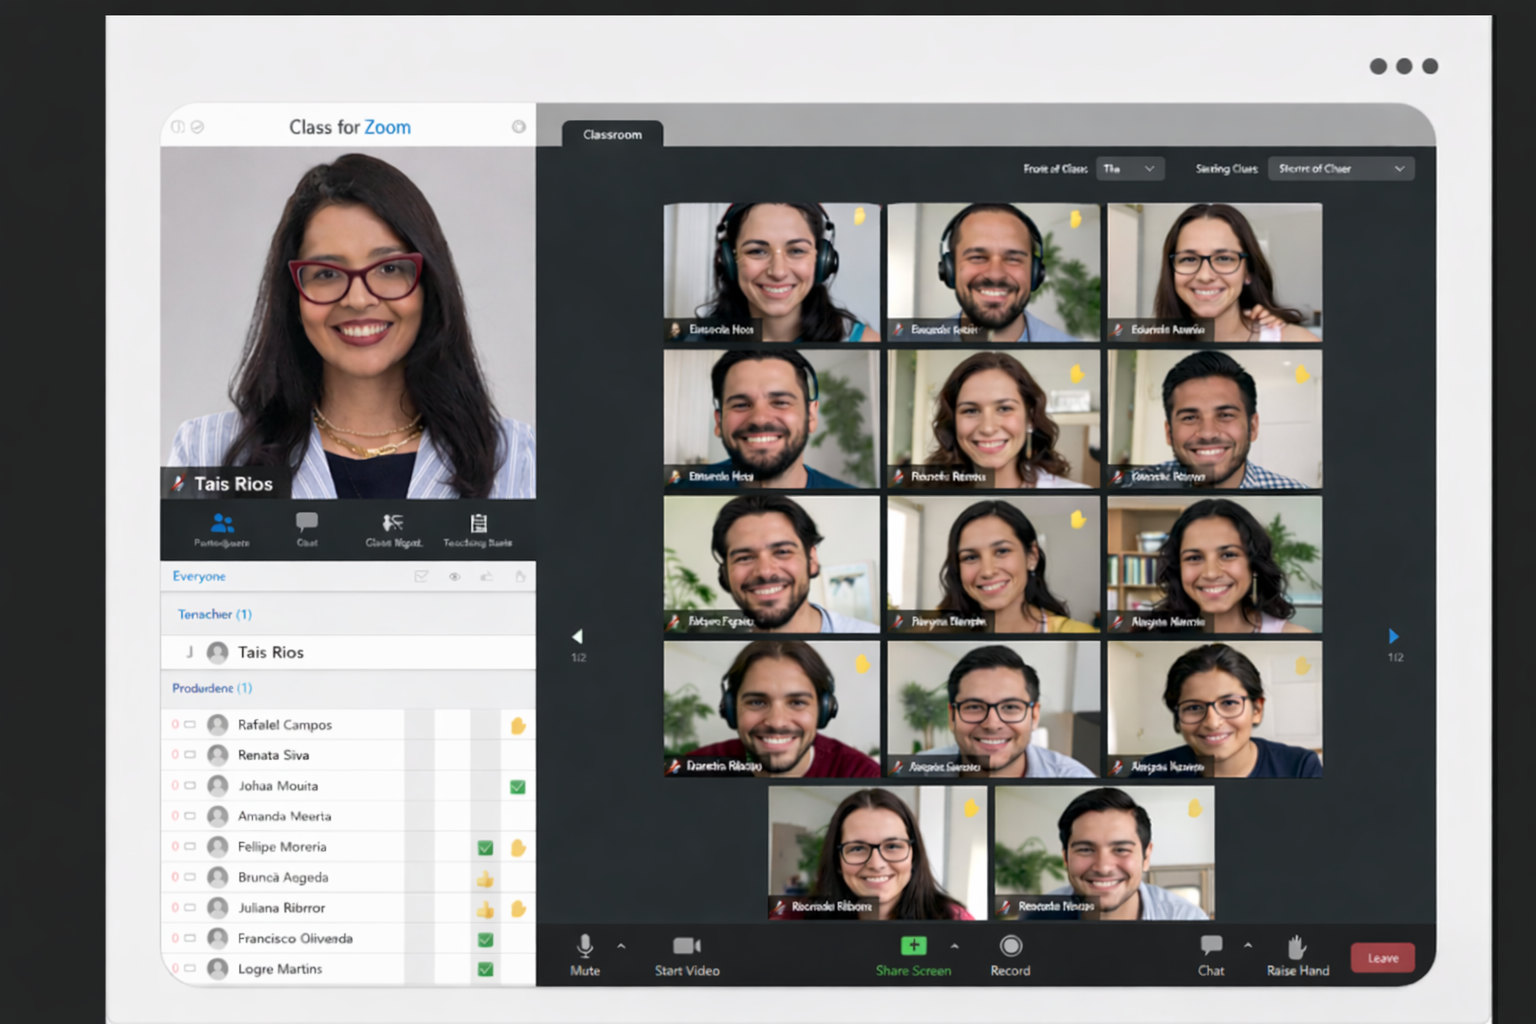Viewport: 1536px width, 1024px height.
Task: Open Chat from the bottom toolbar
Action: 1211,945
